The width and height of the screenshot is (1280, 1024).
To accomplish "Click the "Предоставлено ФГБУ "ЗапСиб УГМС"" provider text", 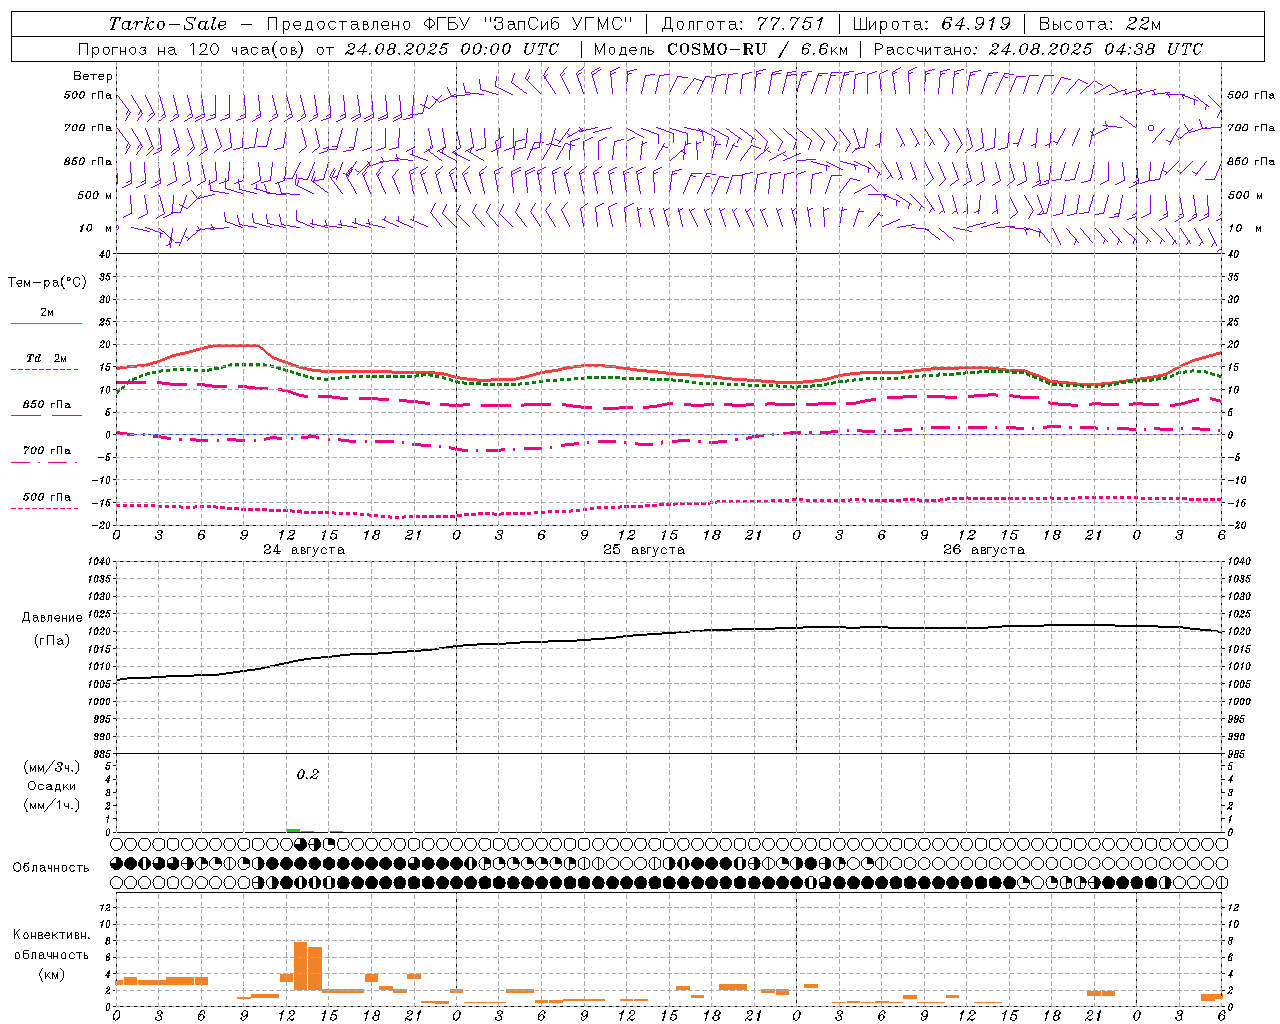I will point(450,24).
